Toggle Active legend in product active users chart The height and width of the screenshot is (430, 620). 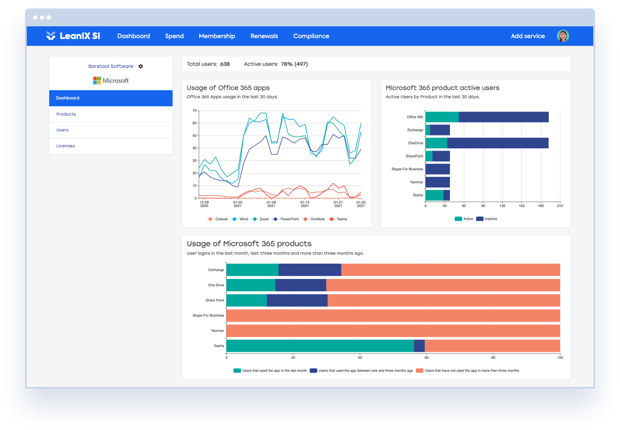point(464,219)
